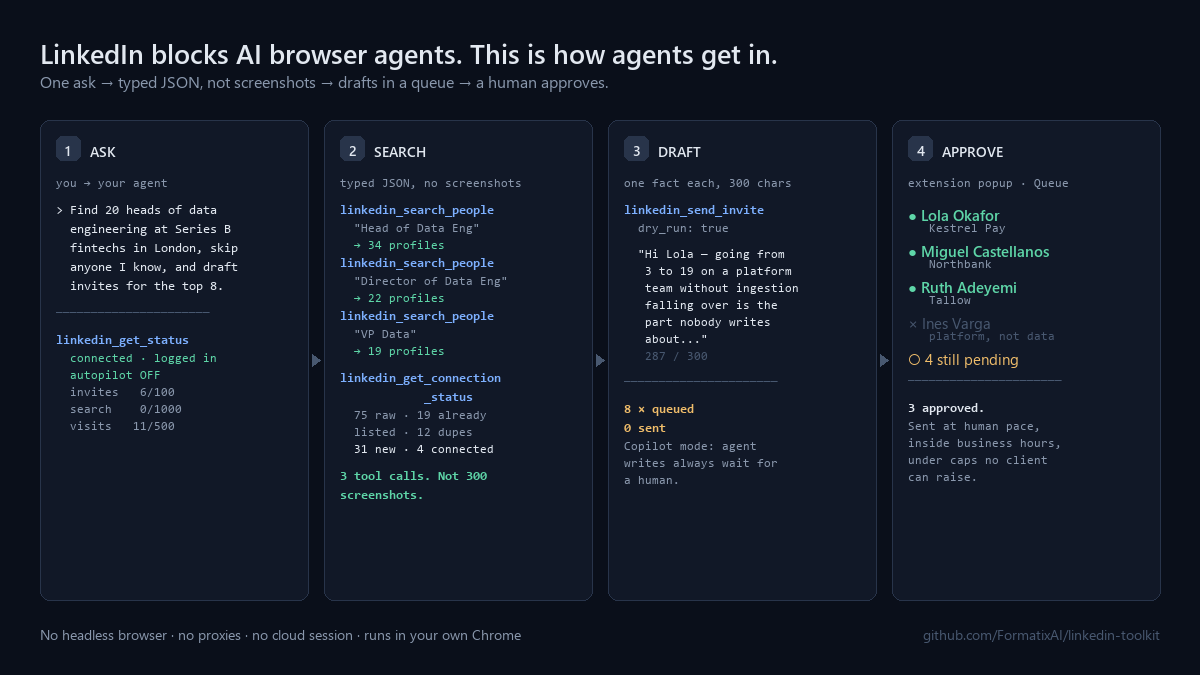This screenshot has height=675, width=1200.
Task: Select the rejected name Ines Varga
Action: (956, 324)
